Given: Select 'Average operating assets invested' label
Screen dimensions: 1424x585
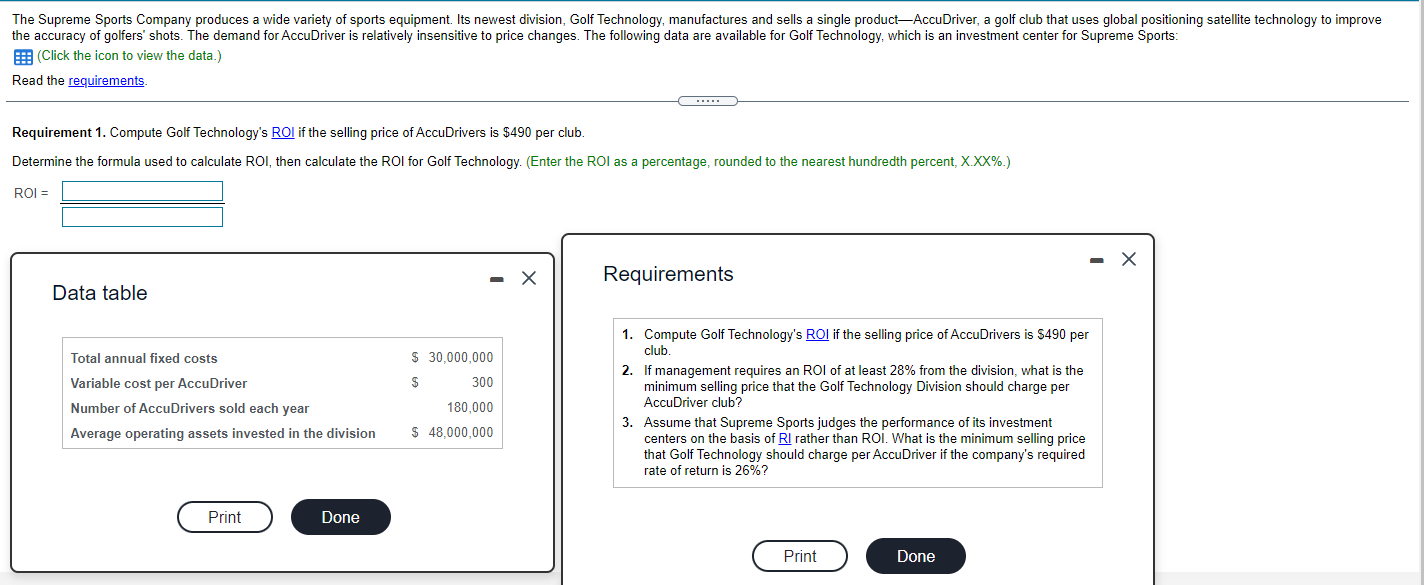Looking at the screenshot, I should 223,433.
